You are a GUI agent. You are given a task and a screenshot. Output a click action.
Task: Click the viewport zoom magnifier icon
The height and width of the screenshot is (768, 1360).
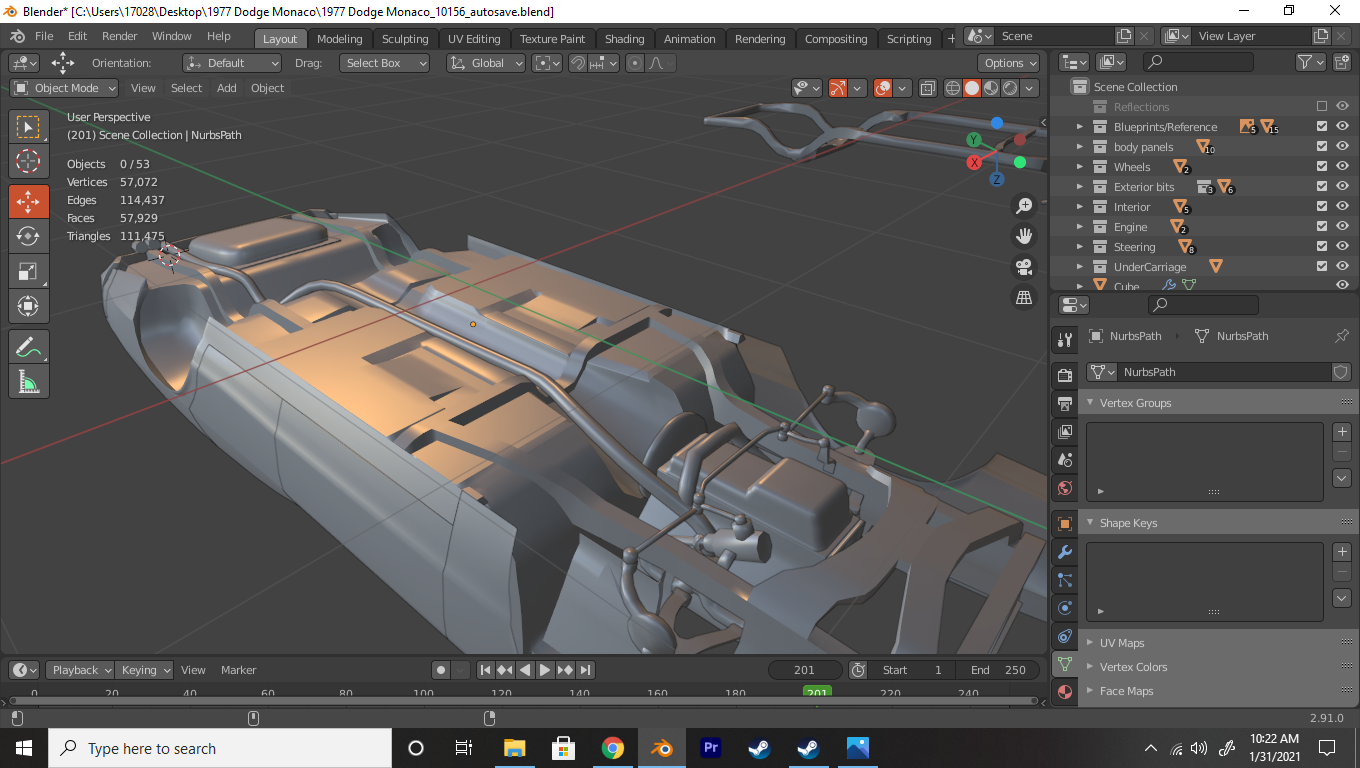click(1024, 206)
